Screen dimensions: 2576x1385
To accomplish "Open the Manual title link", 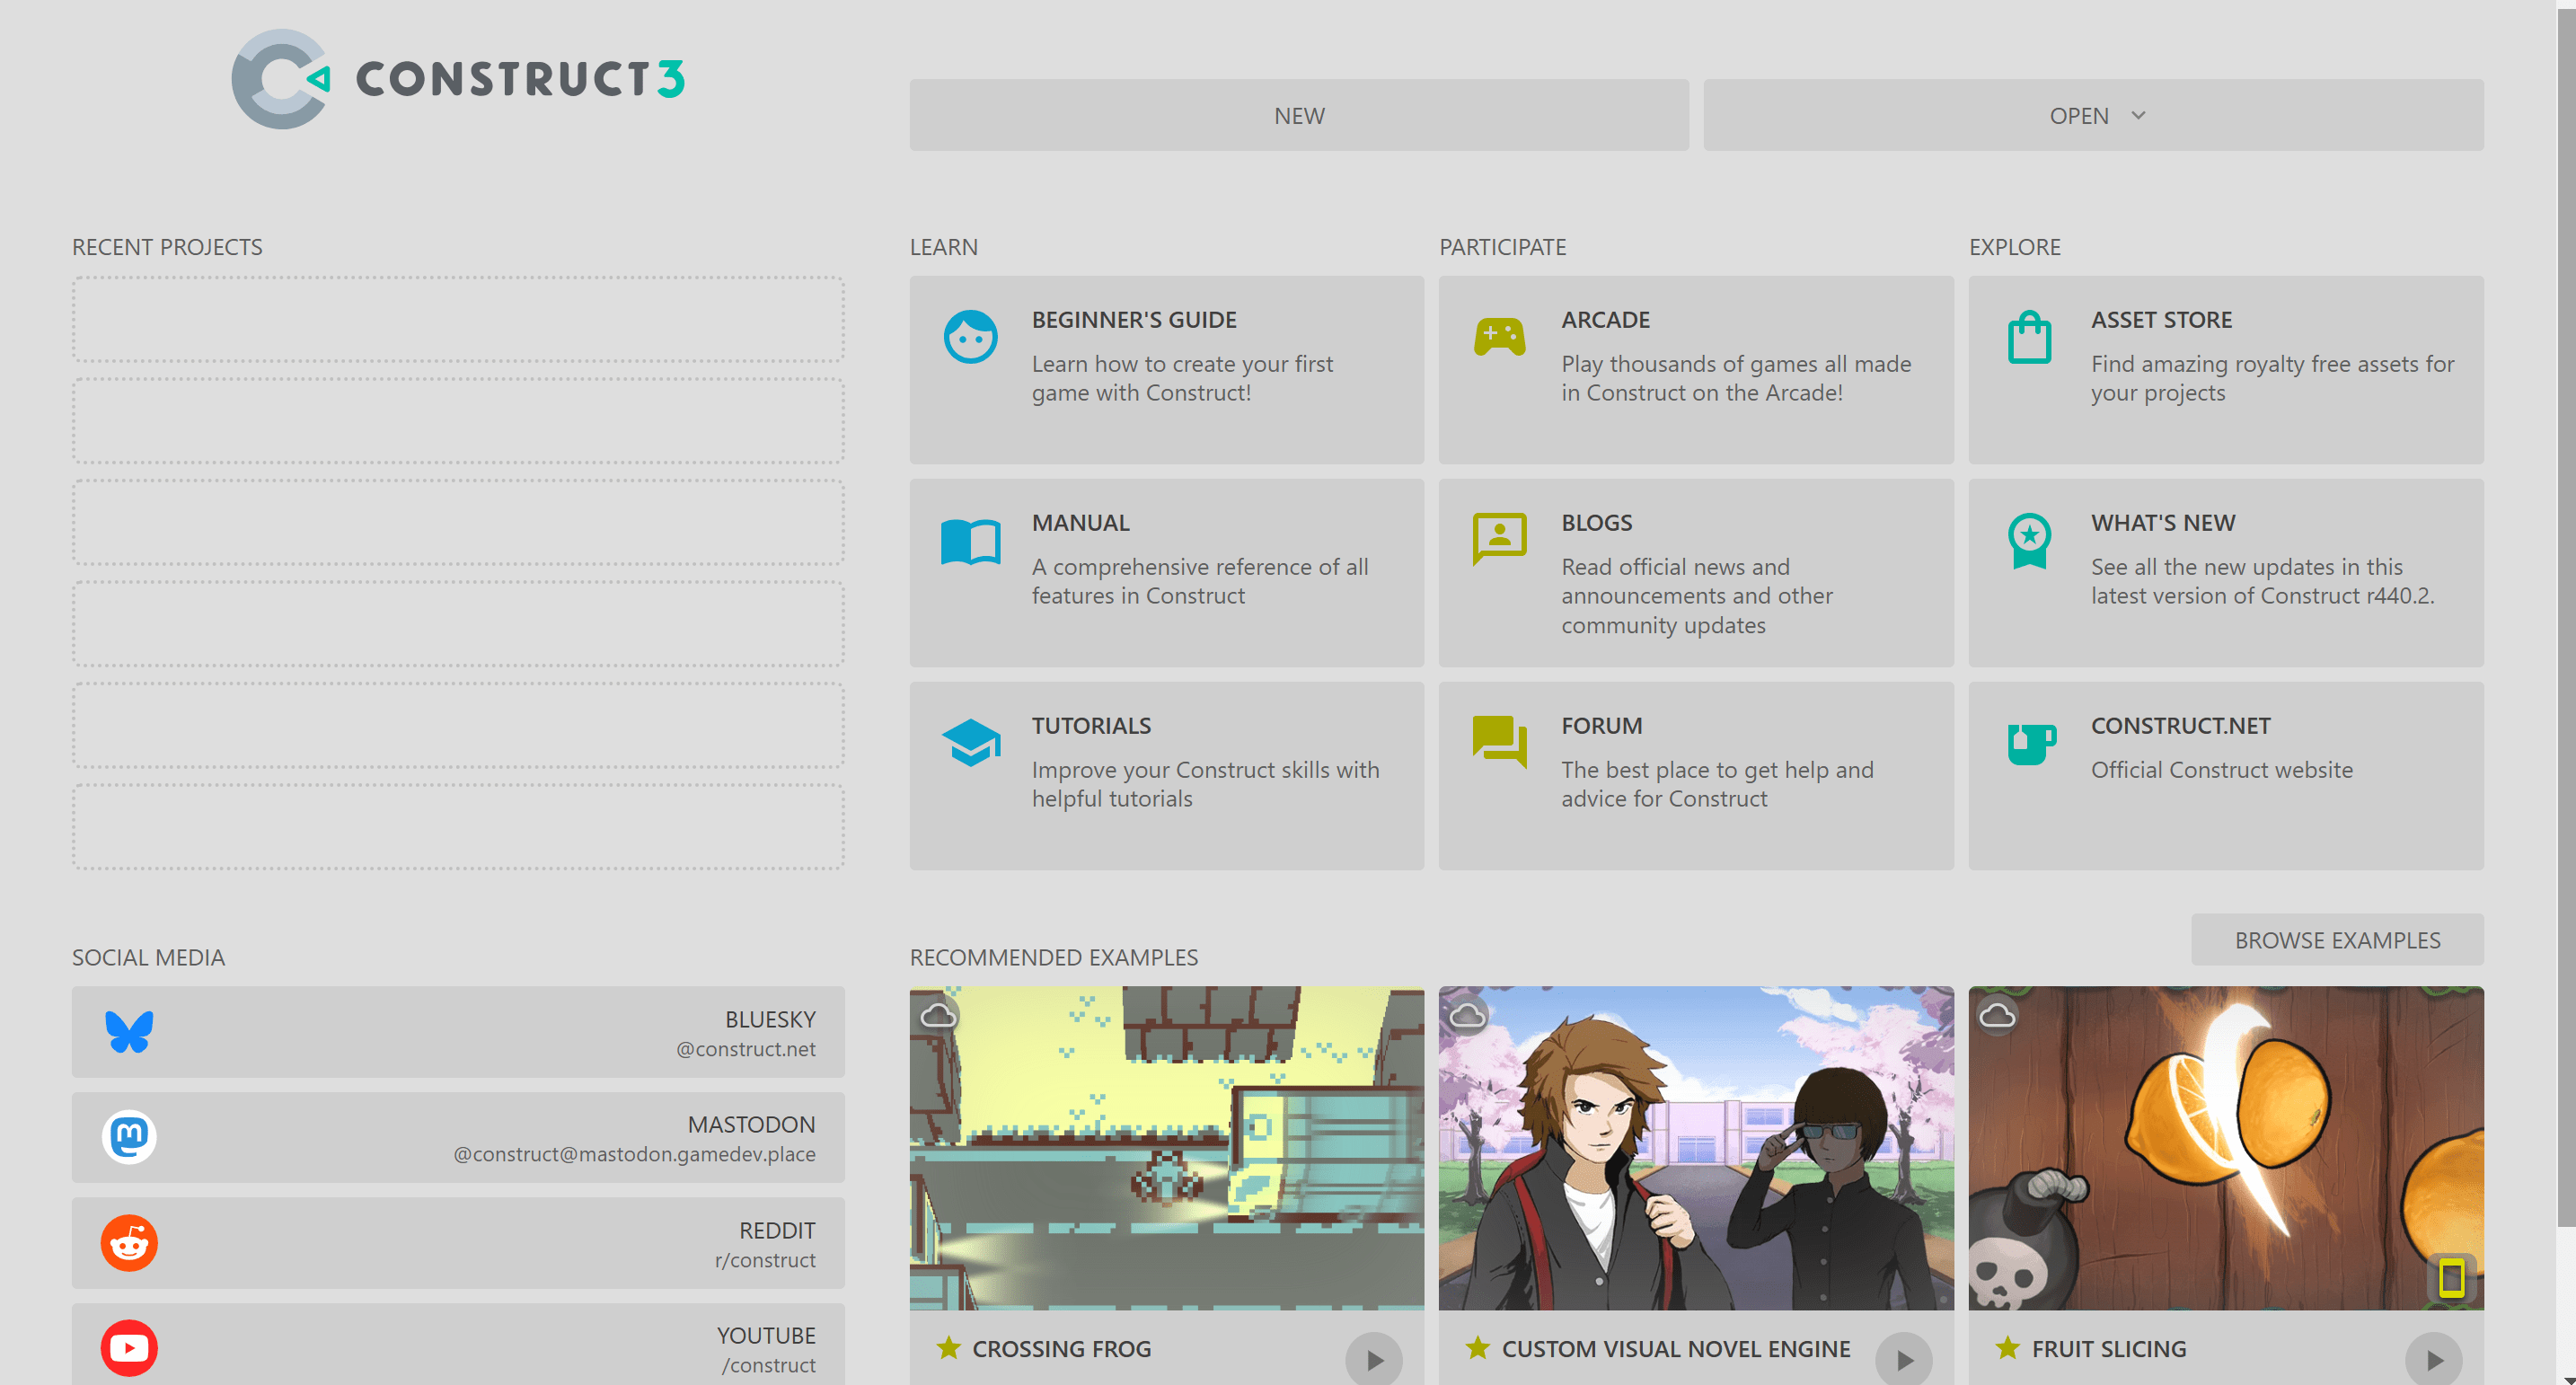I will [x=1080, y=523].
